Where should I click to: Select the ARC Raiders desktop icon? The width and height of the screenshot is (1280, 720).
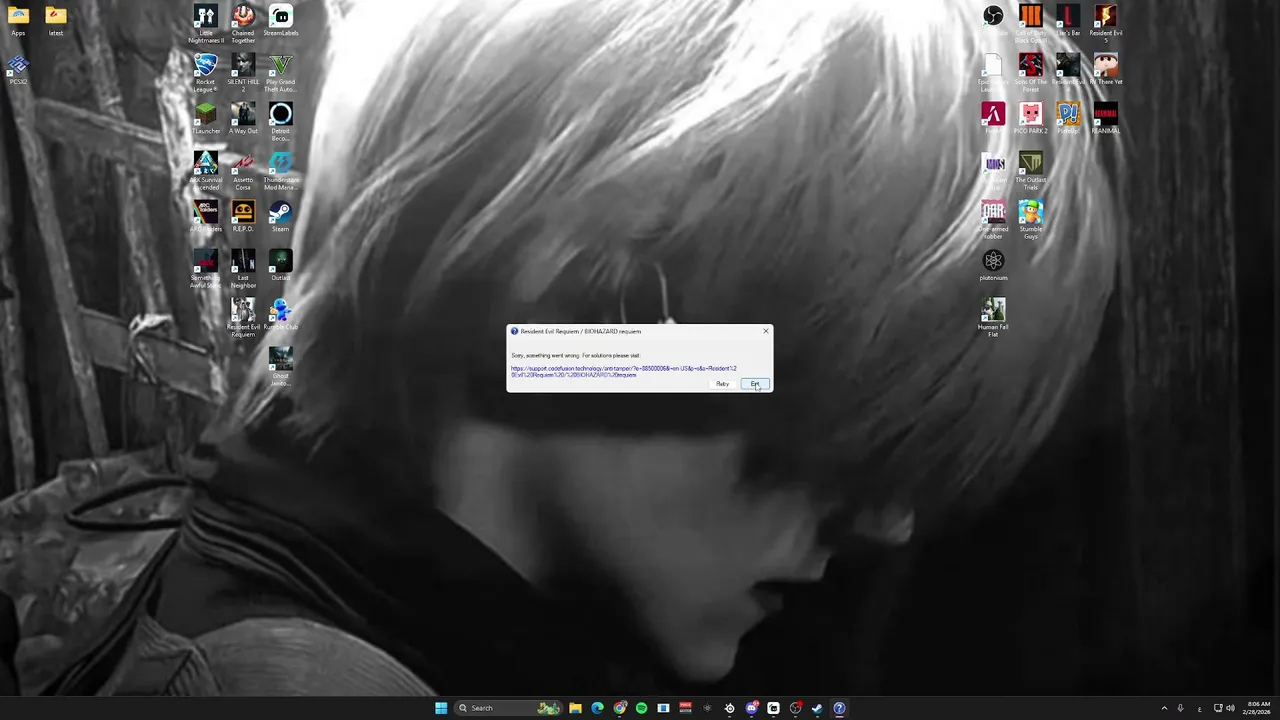[x=206, y=217]
